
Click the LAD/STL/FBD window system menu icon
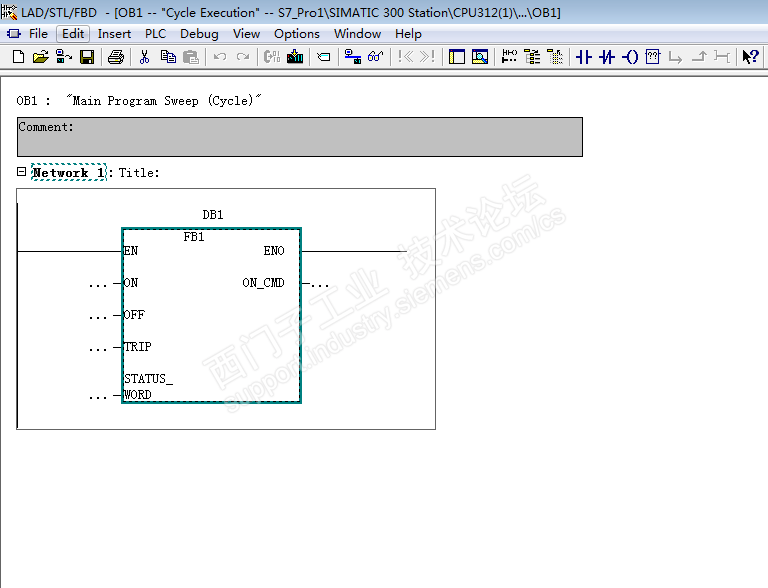coord(9,12)
